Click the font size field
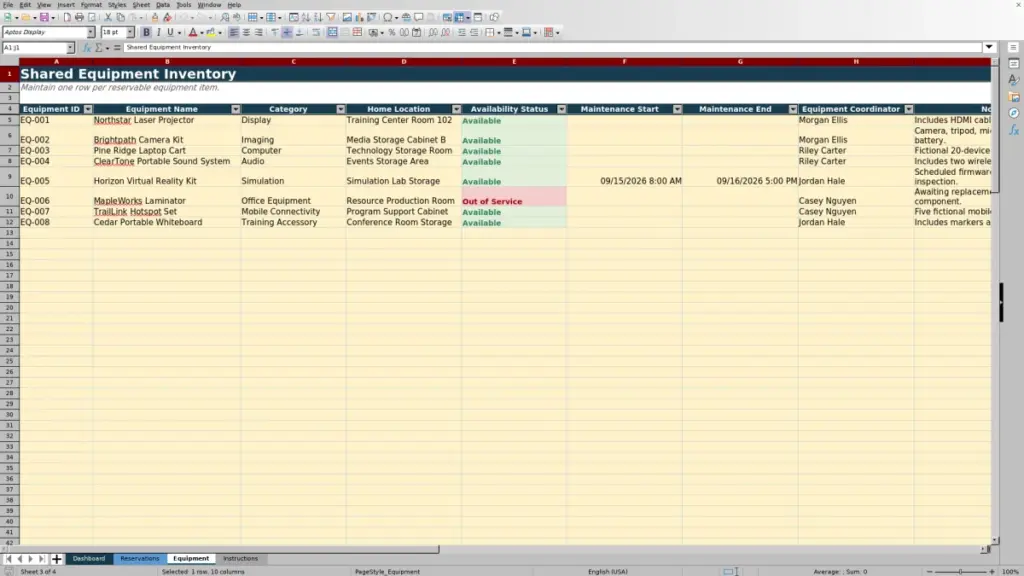Viewport: 1024px width, 576px height. pos(113,33)
